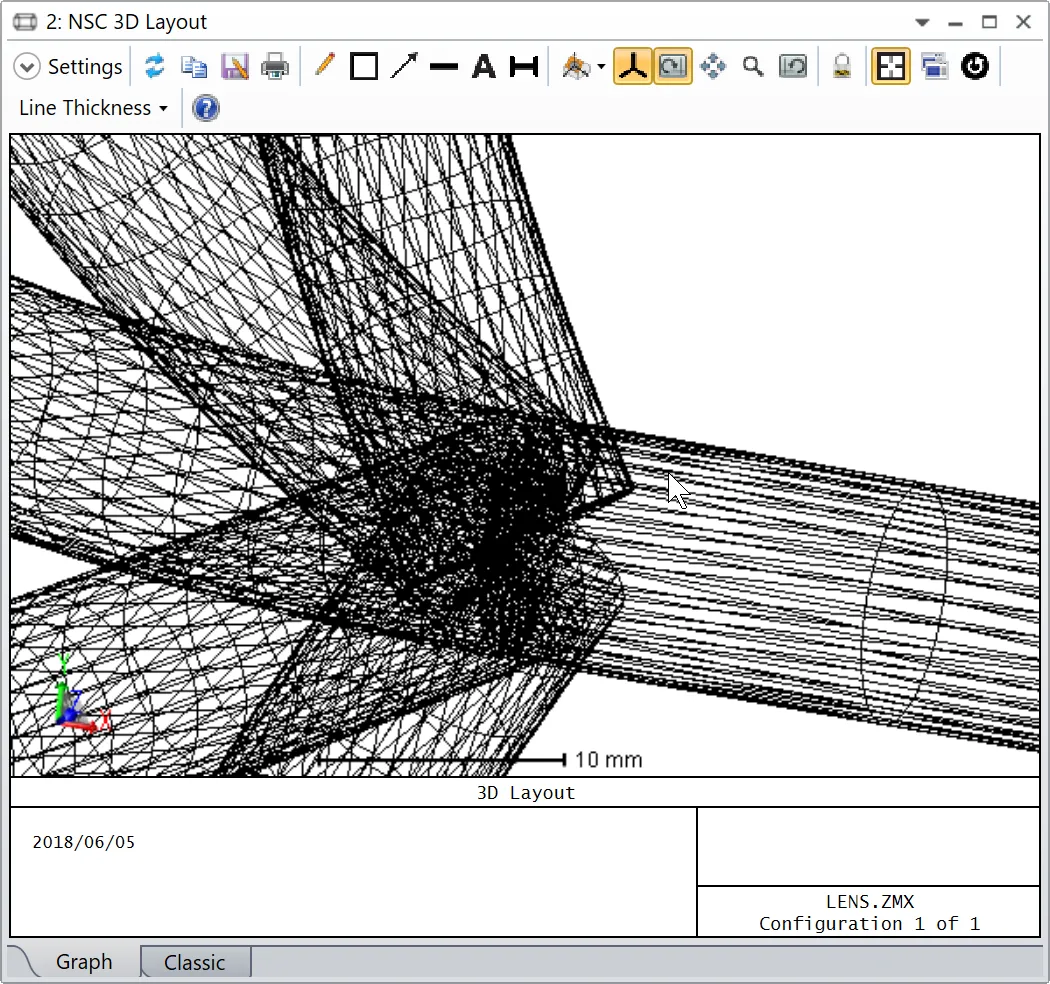Click the Refresh update icon

coord(155,66)
